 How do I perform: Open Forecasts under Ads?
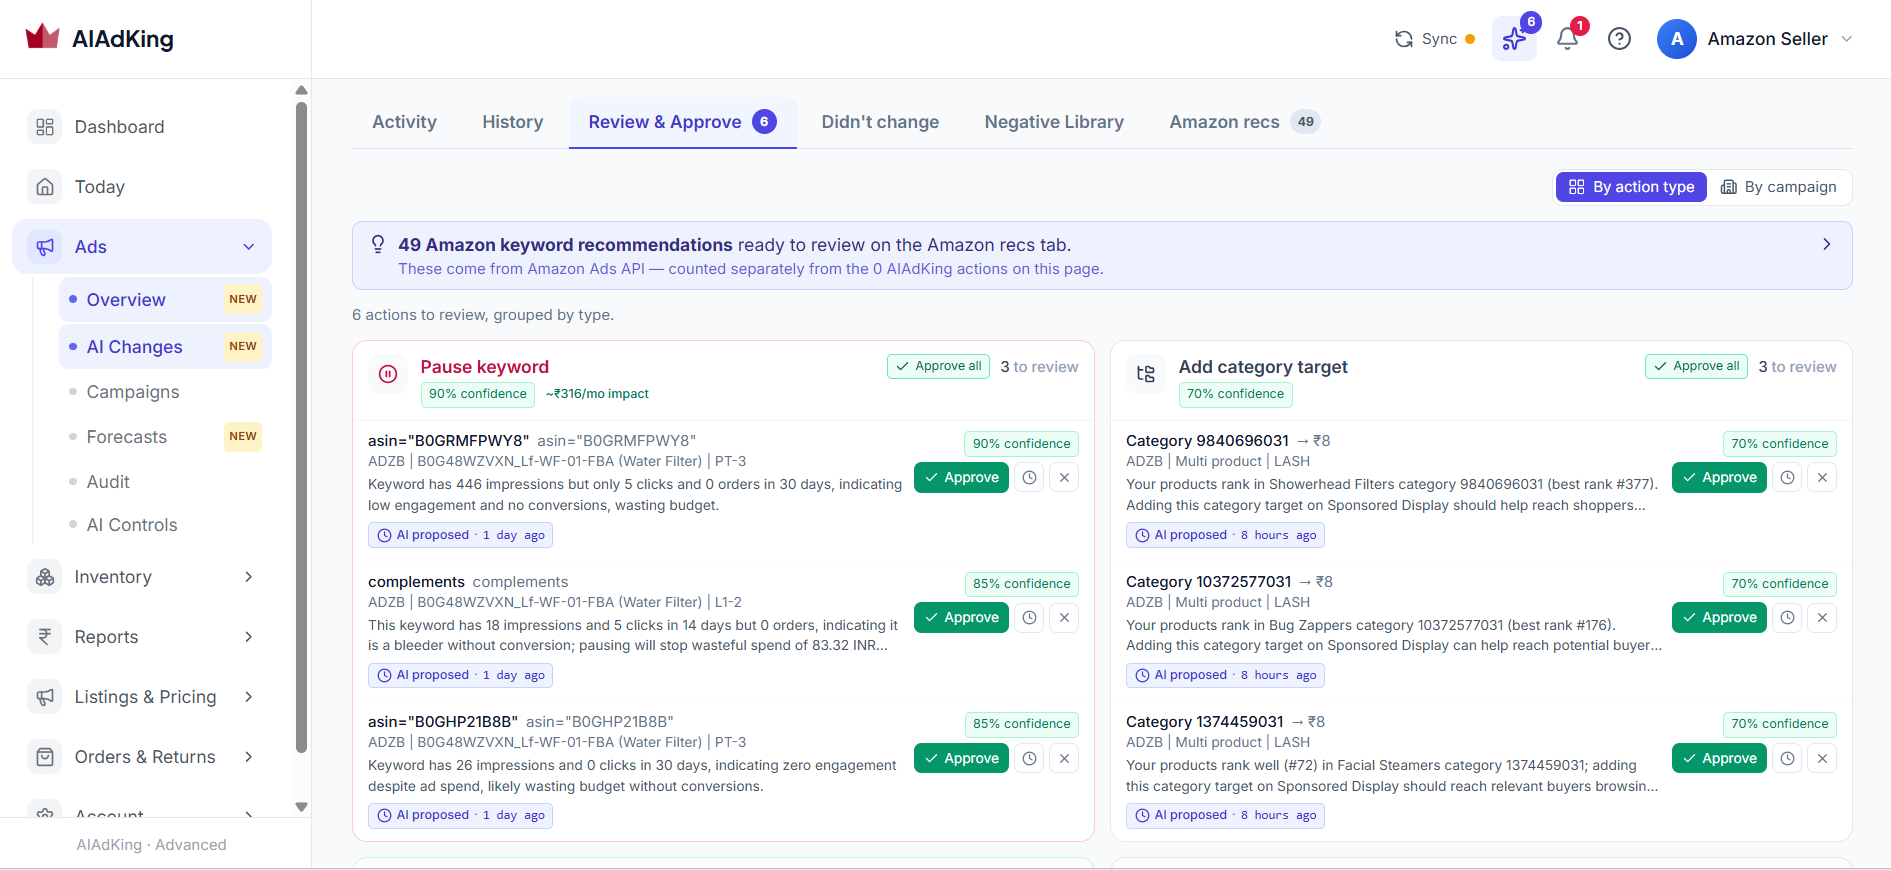[x=165, y=437]
